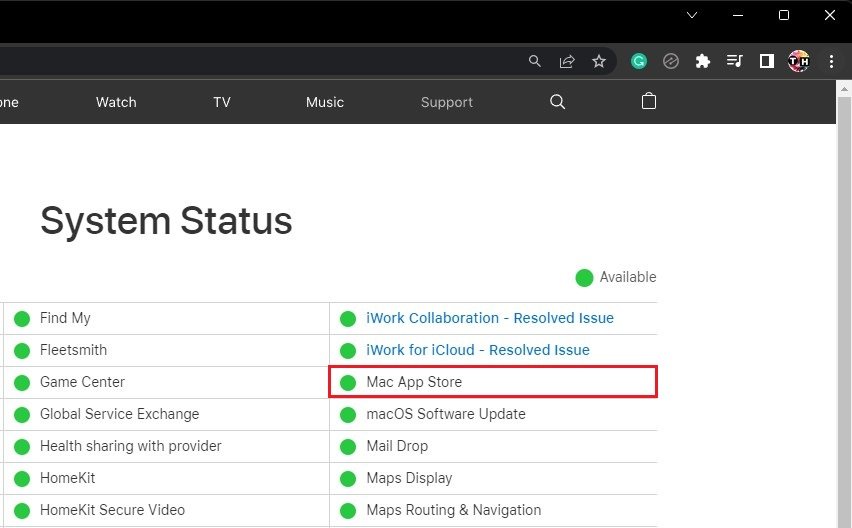Open iWork Collaboration - Resolved Issue link
The height and width of the screenshot is (528, 852).
click(x=490, y=318)
